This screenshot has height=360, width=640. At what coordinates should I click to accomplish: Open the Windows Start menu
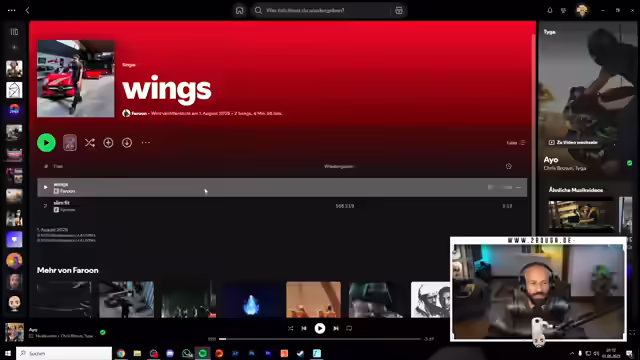click(x=8, y=353)
